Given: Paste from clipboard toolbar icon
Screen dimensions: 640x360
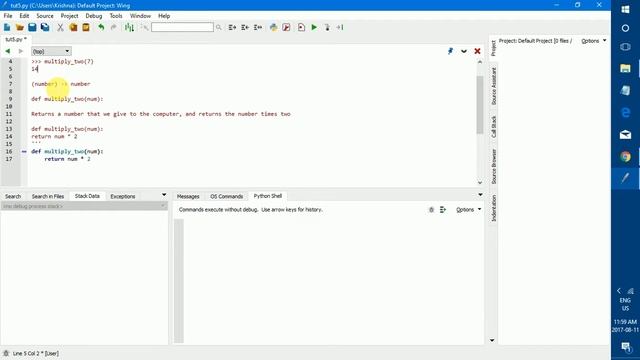Looking at the screenshot, I should (x=86, y=27).
